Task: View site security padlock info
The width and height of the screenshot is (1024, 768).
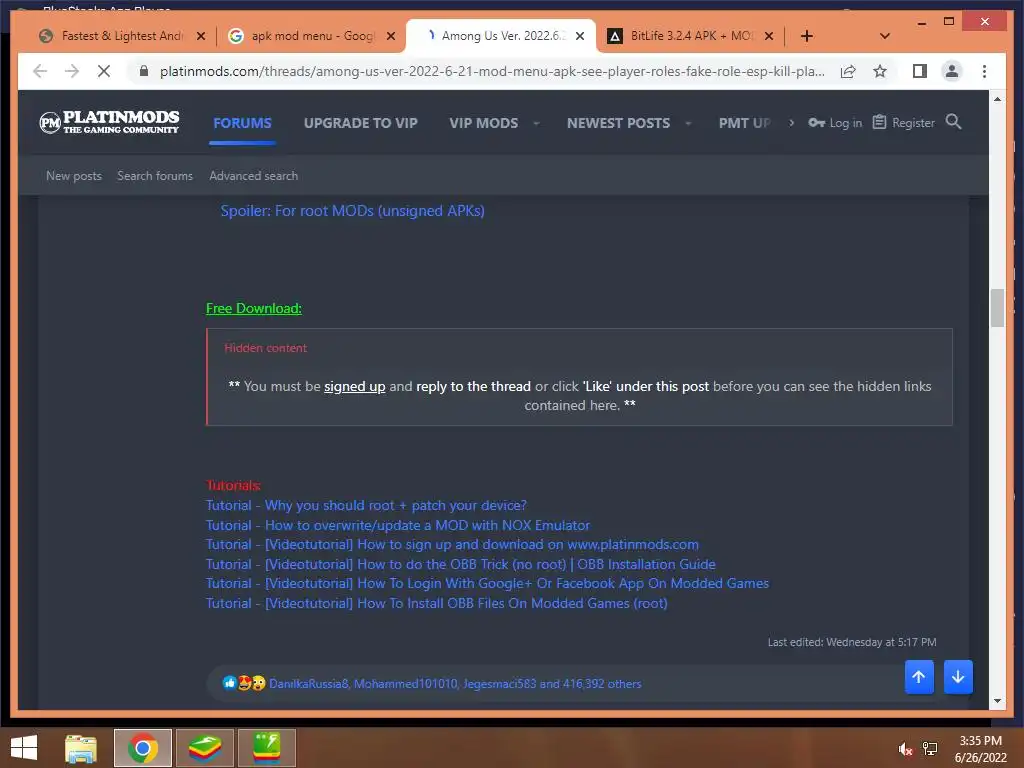Action: pyautogui.click(x=144, y=71)
